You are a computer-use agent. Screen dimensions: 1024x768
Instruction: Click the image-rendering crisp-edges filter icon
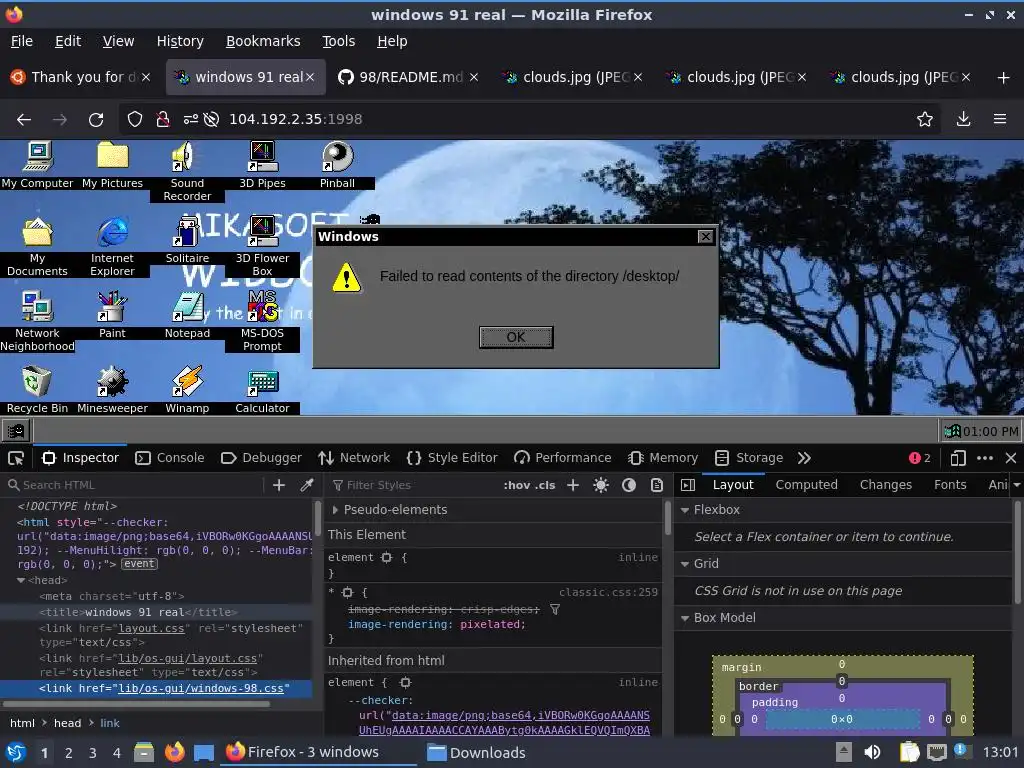[x=554, y=609]
